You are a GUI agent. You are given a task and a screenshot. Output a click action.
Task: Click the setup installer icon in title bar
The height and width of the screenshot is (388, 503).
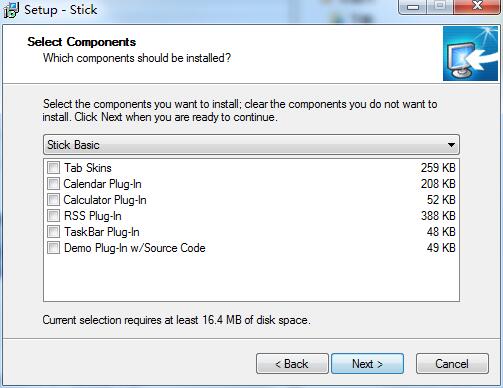11,9
